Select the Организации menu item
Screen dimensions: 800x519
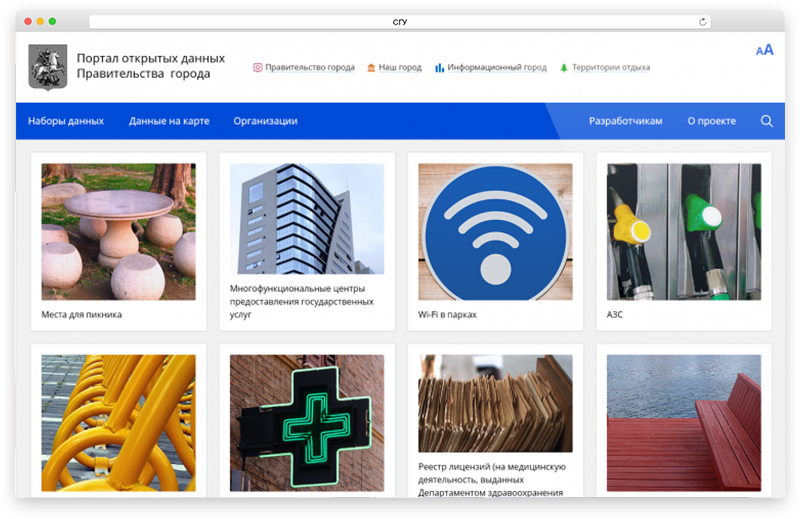265,121
